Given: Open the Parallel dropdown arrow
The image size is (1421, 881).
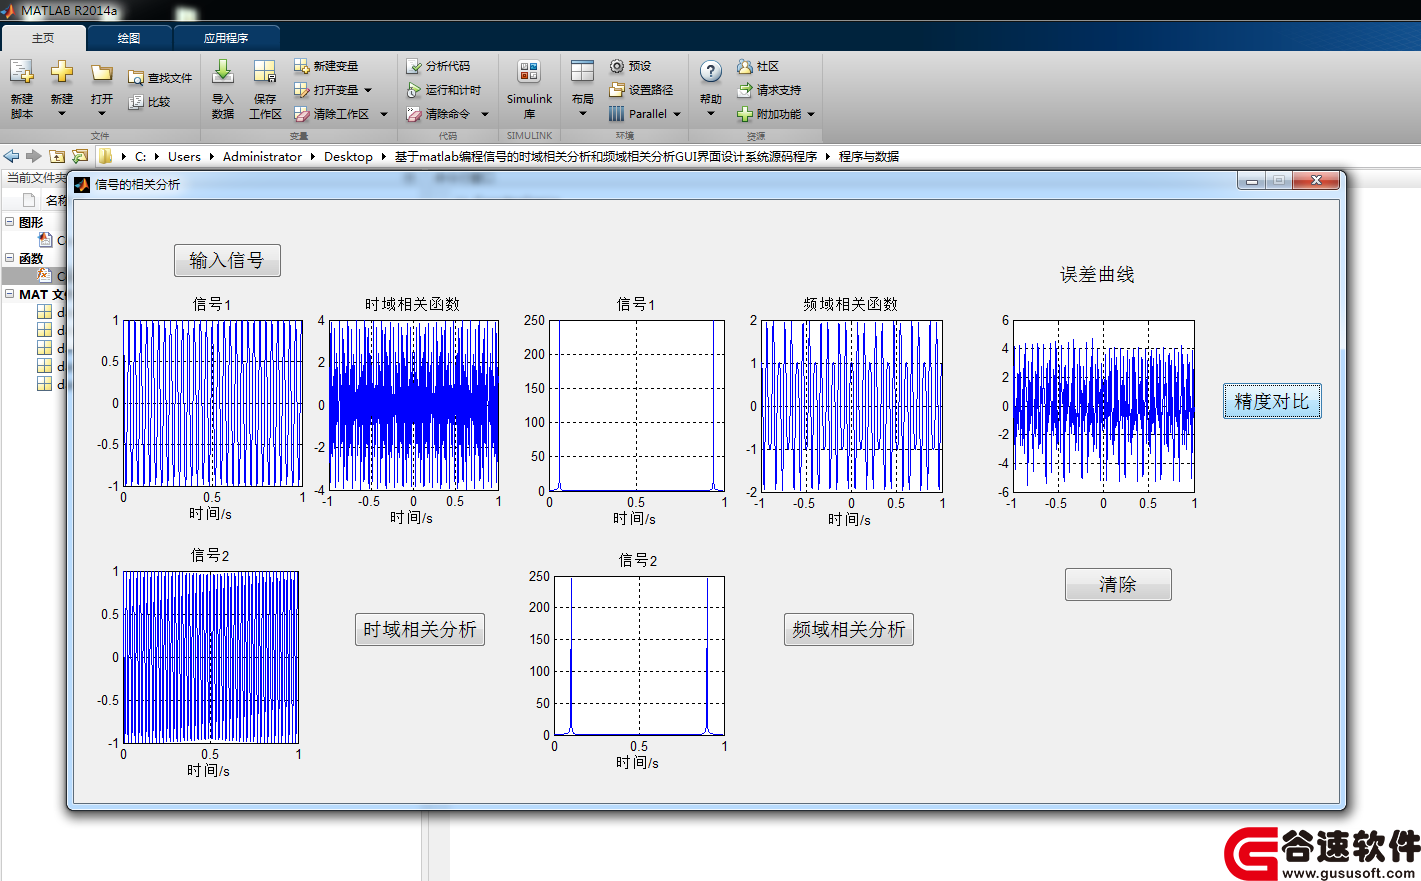Looking at the screenshot, I should [x=677, y=114].
